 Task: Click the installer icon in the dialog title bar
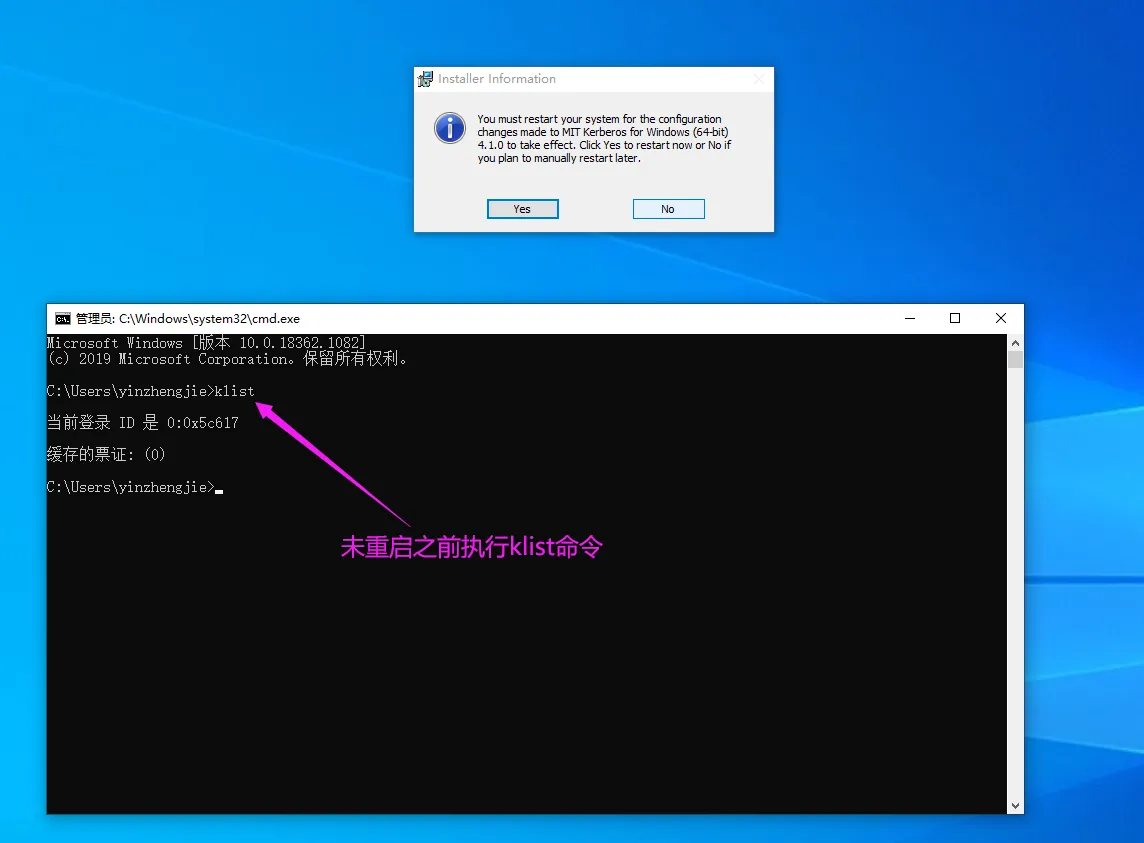point(427,79)
